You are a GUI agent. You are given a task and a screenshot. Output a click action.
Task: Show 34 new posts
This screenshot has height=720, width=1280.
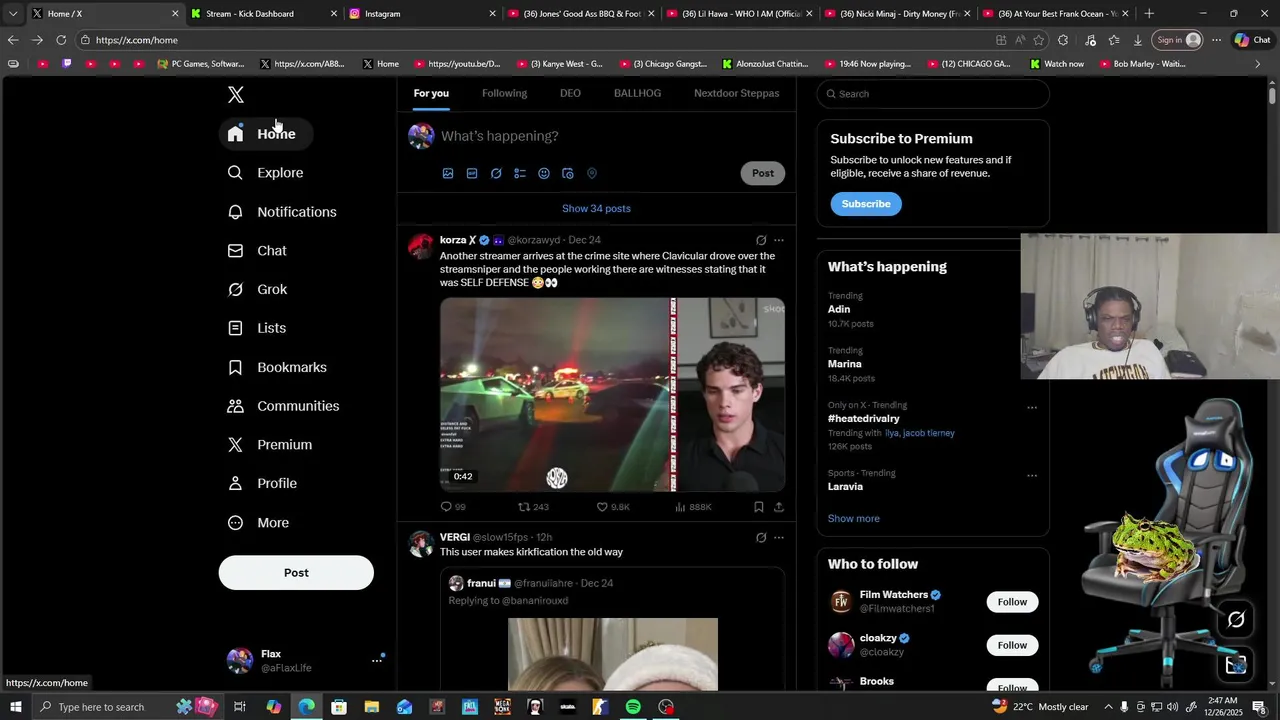596,208
